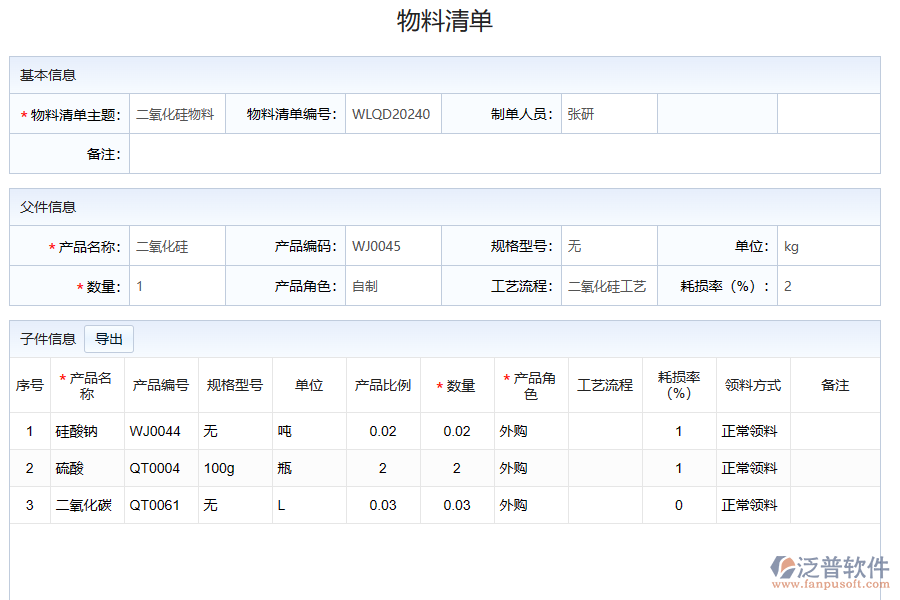Click the 数量 field showing 1
The image size is (900, 600).
pyautogui.click(x=177, y=285)
